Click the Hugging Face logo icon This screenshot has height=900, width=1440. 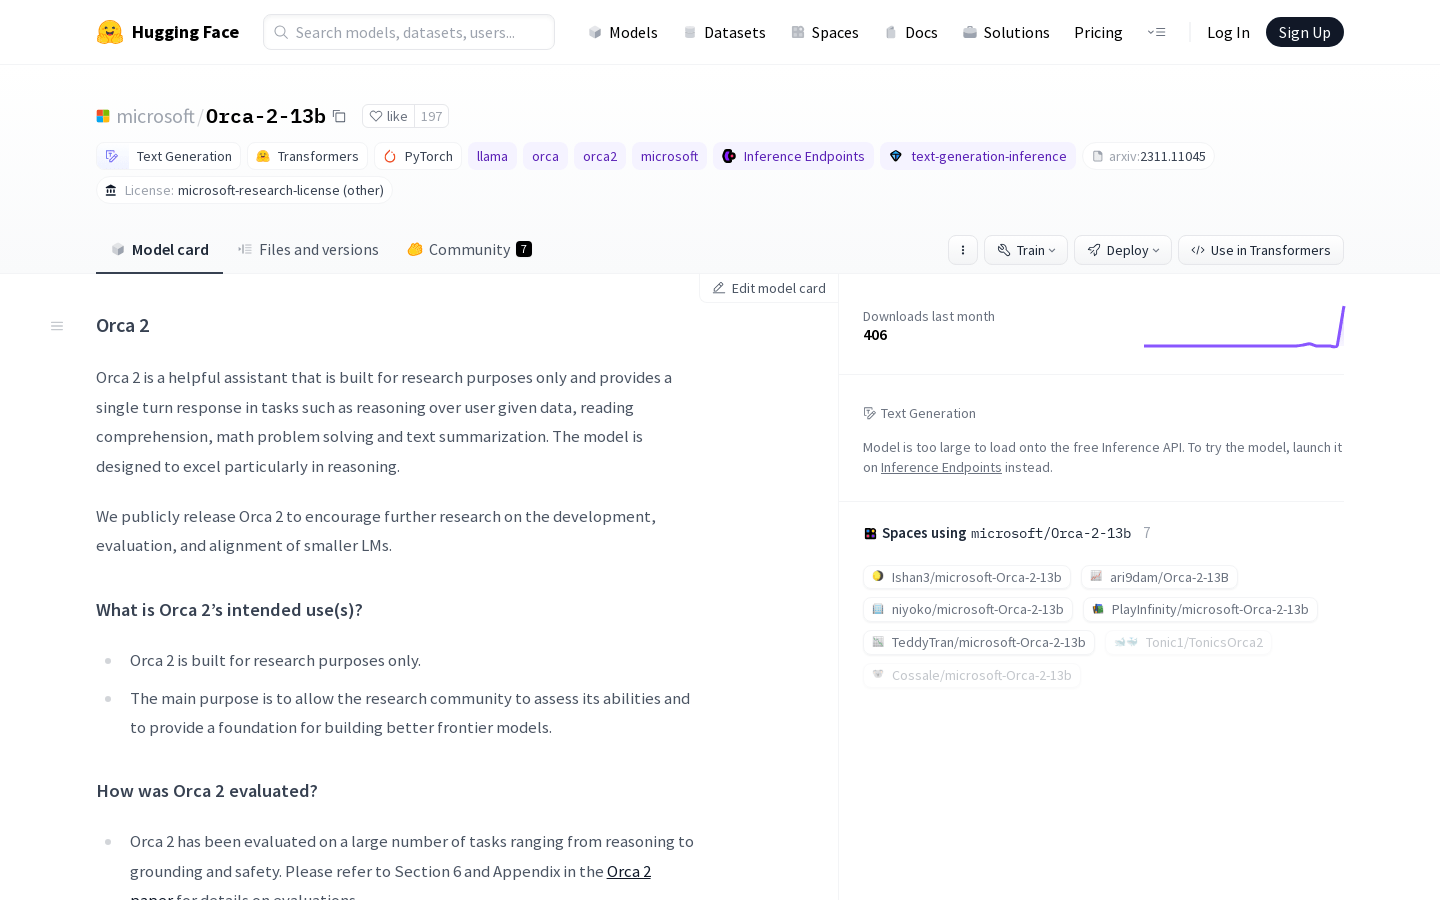(110, 32)
